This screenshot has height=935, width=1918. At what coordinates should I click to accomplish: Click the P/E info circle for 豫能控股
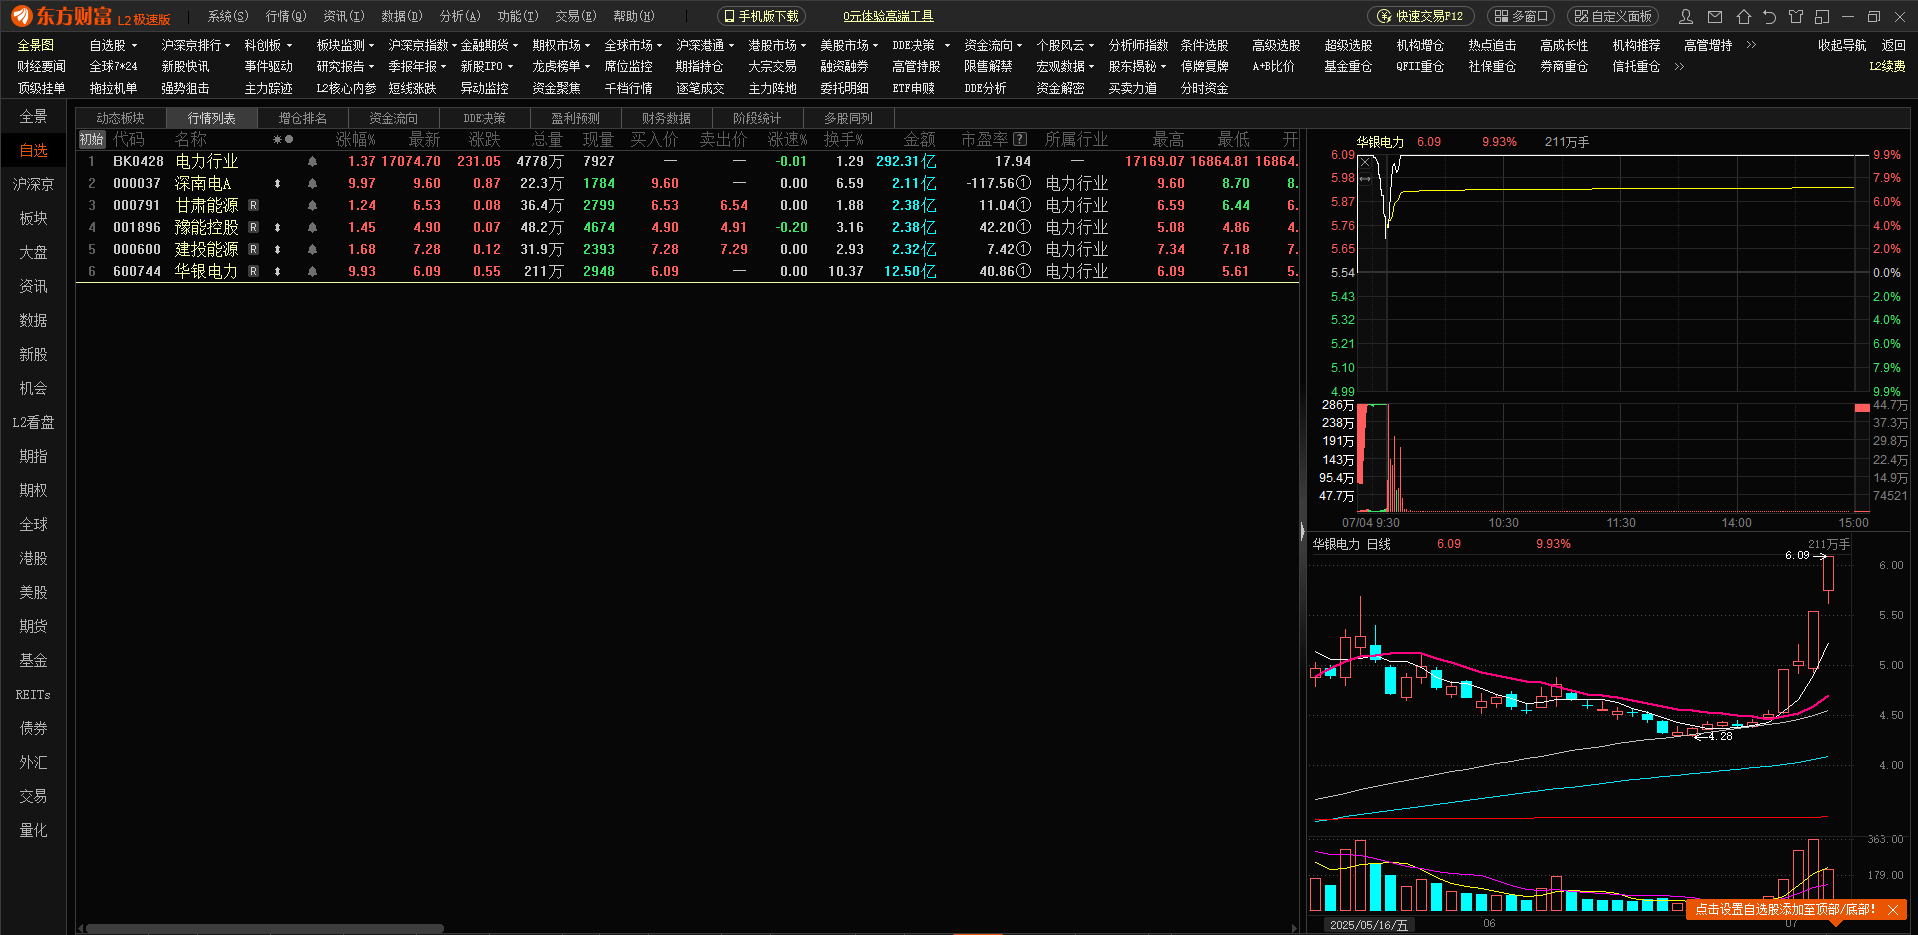(1024, 228)
